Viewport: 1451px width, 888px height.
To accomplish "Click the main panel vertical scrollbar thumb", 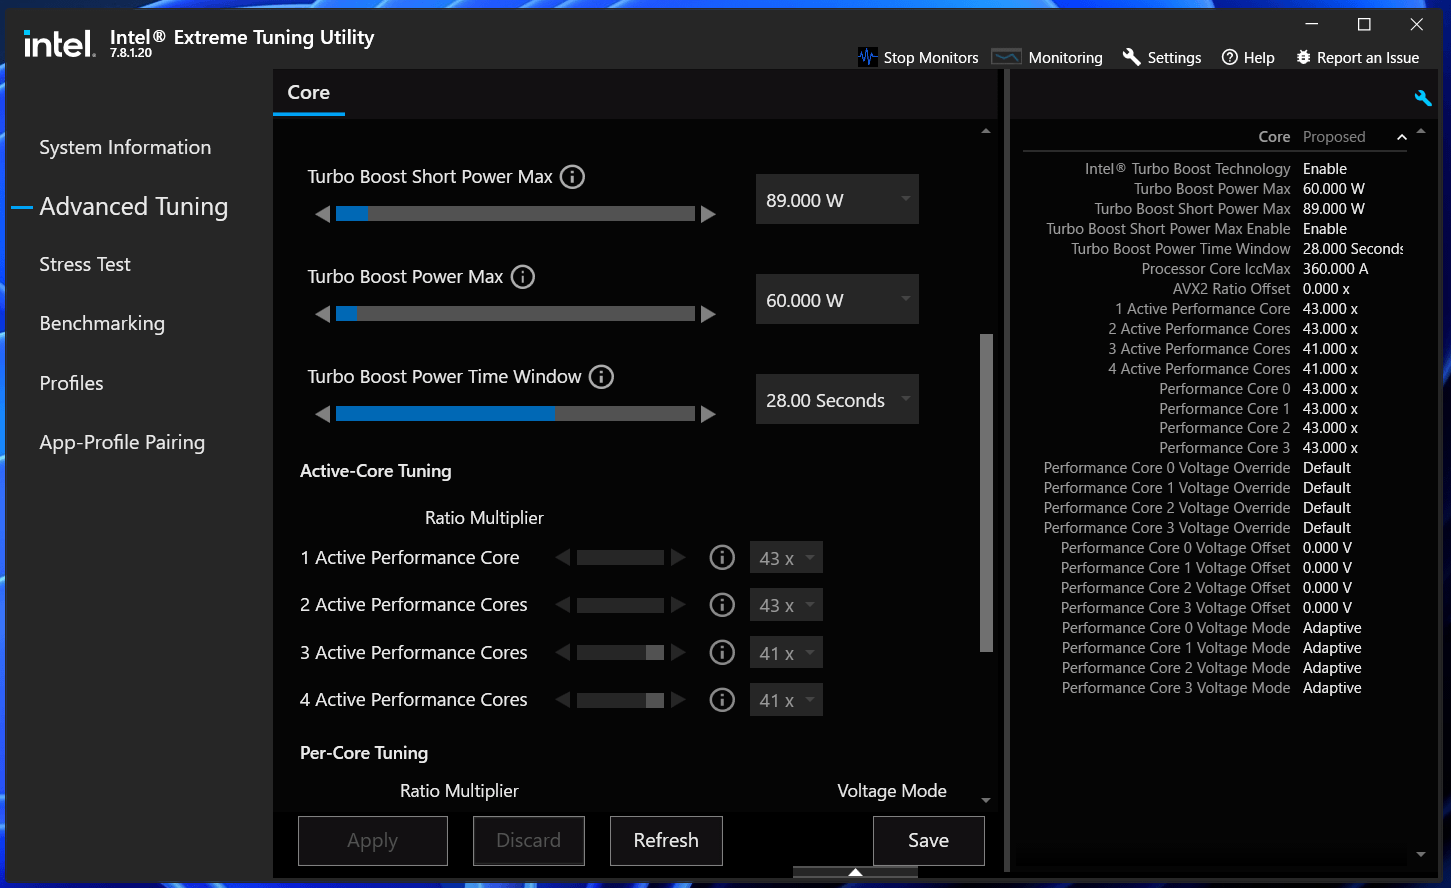I will [986, 493].
